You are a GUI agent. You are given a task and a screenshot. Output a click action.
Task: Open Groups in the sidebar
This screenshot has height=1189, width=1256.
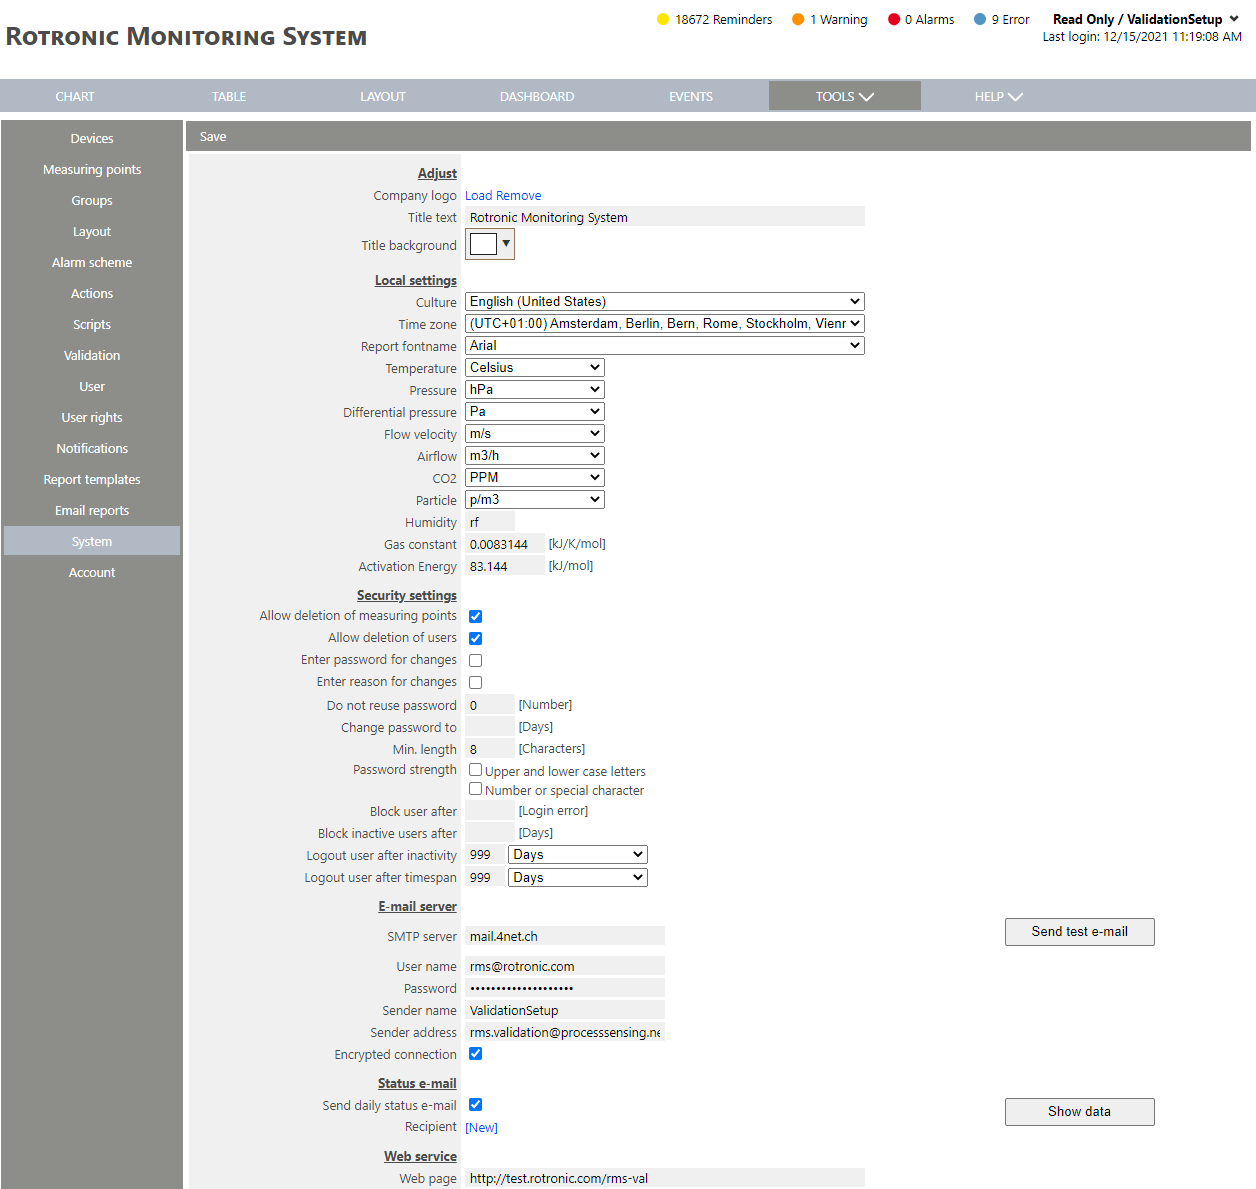[x=92, y=200]
